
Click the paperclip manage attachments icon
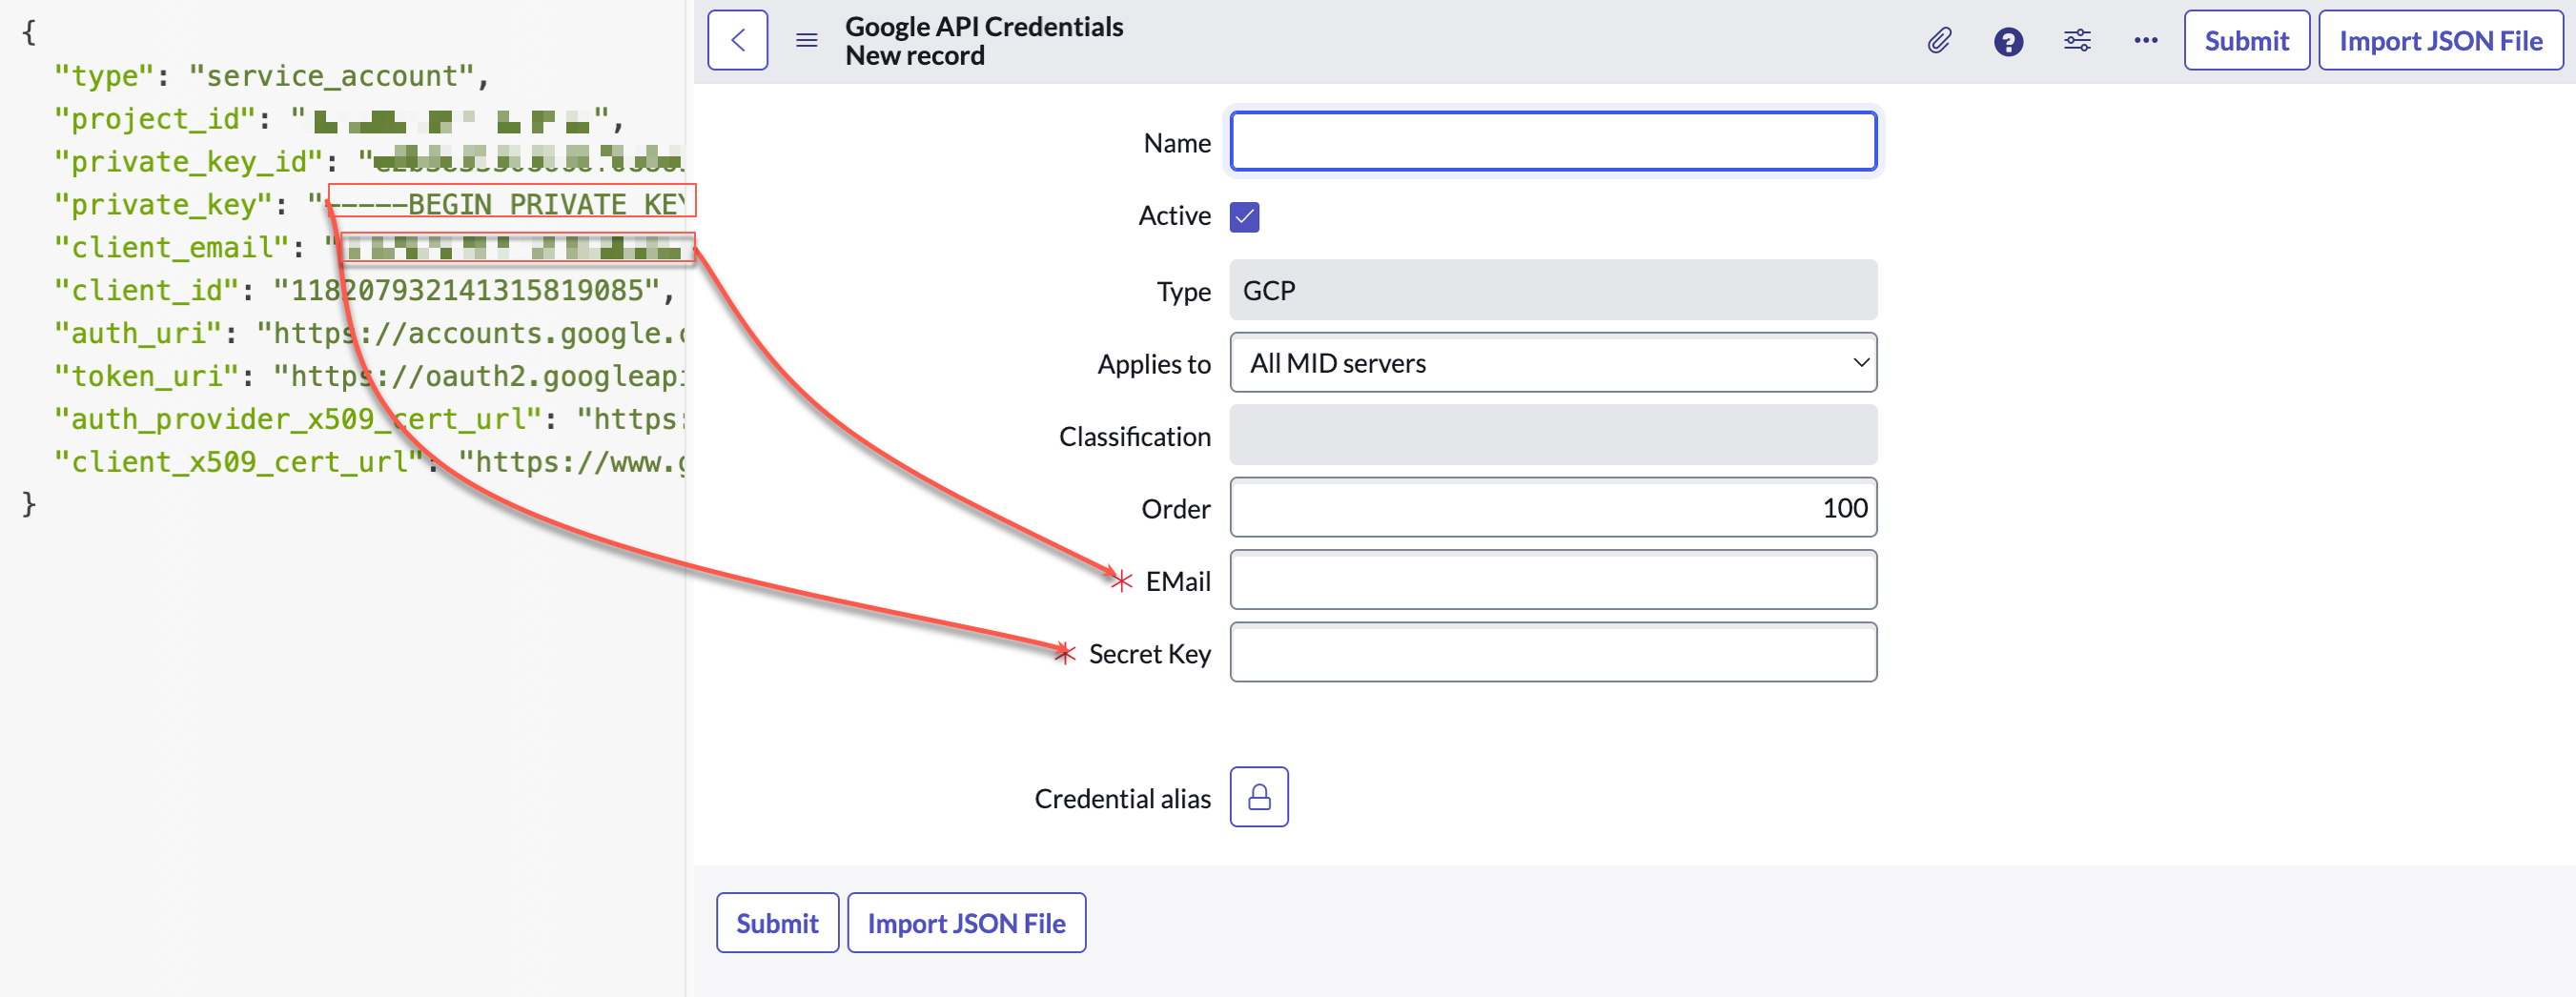(1939, 40)
